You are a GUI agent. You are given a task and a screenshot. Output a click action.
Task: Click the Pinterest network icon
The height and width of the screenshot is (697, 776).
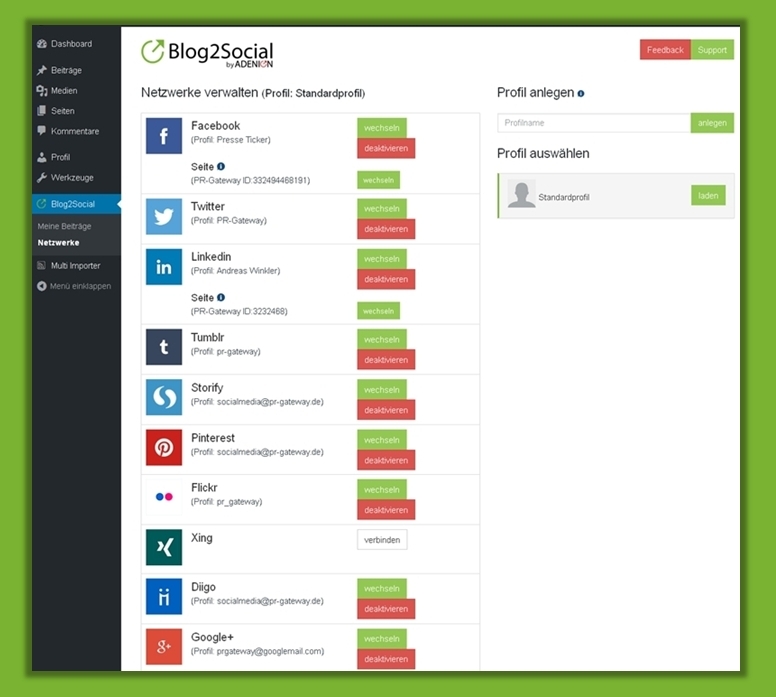pyautogui.click(x=164, y=448)
